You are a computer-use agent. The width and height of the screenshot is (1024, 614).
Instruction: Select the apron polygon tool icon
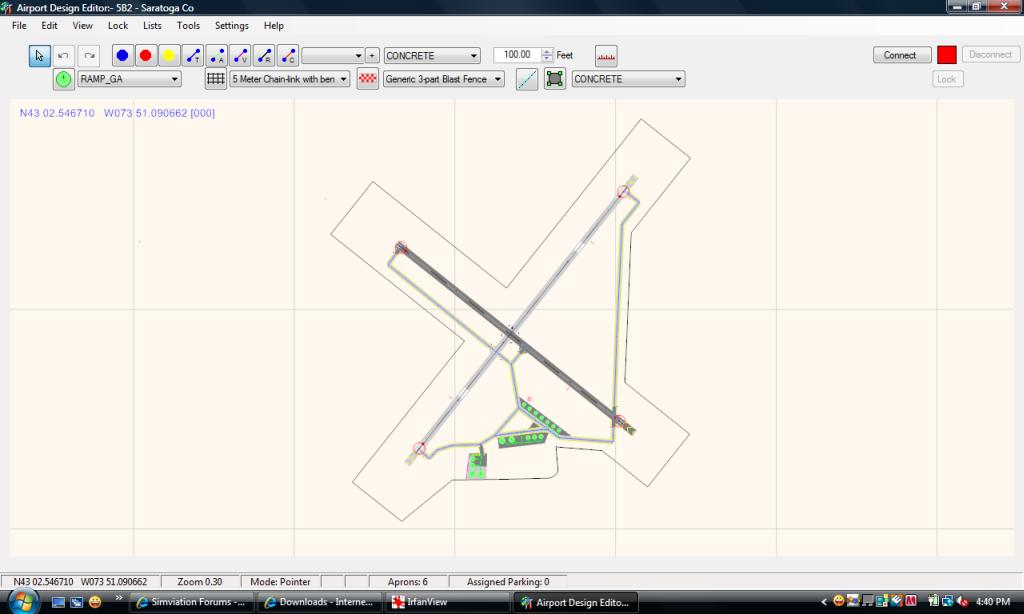click(x=555, y=79)
